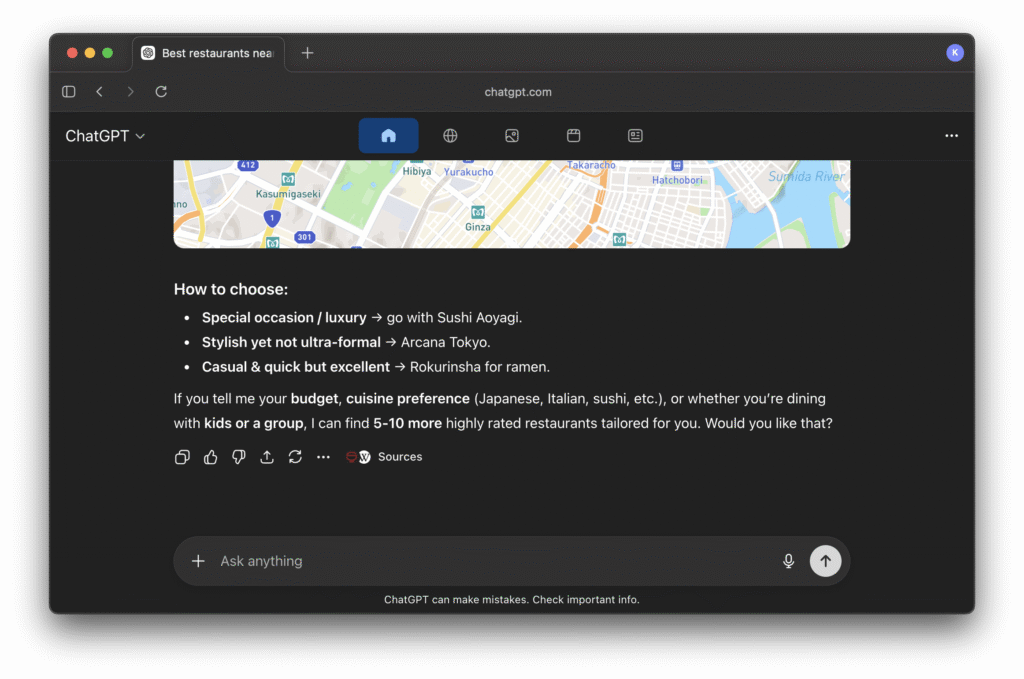Open the three-dot menu at top right
This screenshot has width=1024, height=679.
tap(951, 136)
